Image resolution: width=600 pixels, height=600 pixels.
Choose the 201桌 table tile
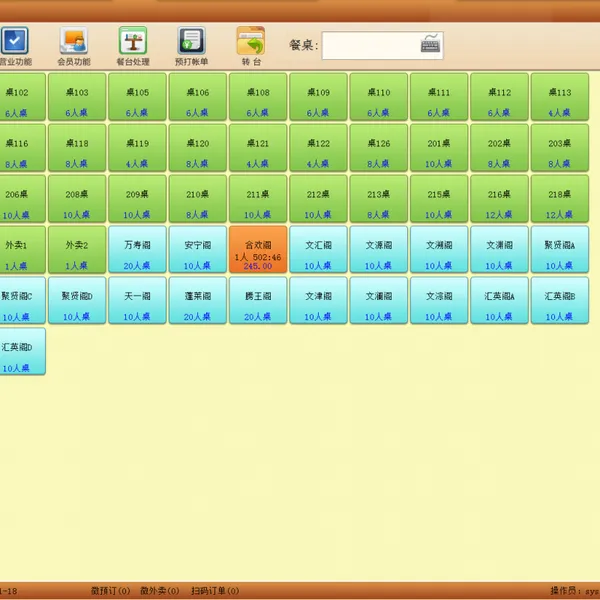pyautogui.click(x=439, y=148)
